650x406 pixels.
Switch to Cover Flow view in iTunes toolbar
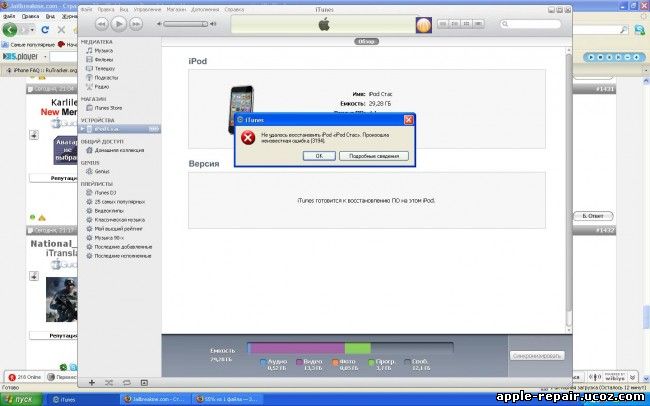click(478, 24)
